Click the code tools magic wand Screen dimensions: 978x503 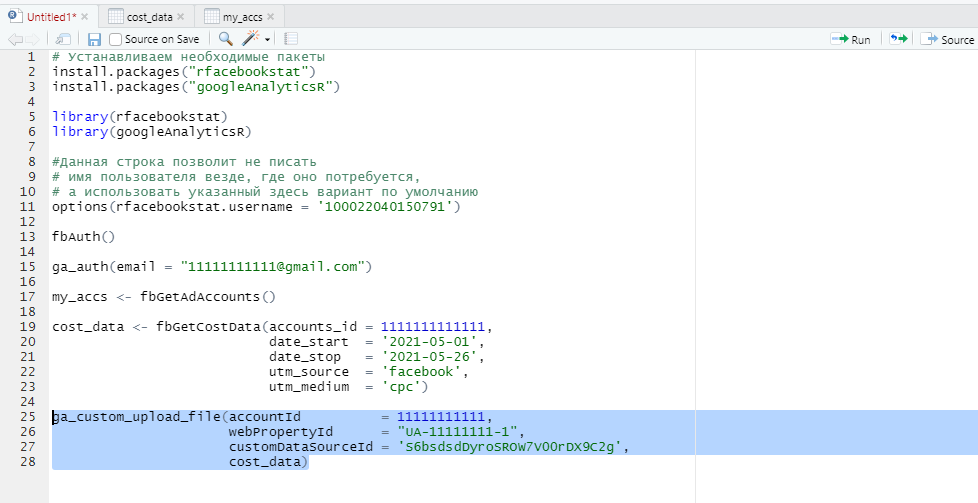pyautogui.click(x=250, y=39)
